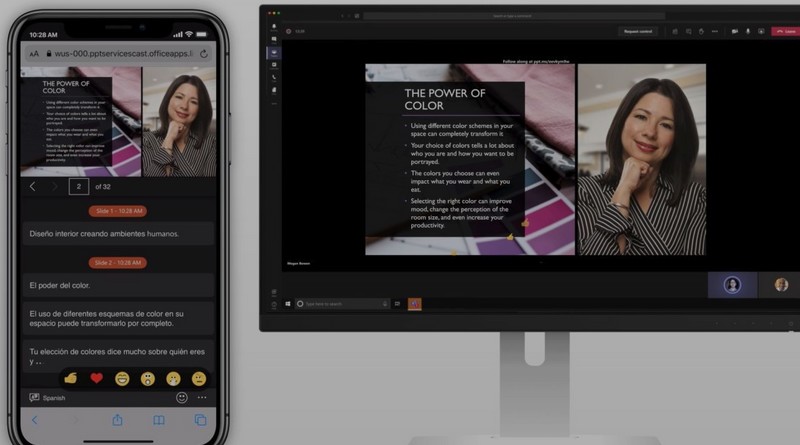Open Files in Teams sidebar
Image resolution: width=800 pixels, height=445 pixels.
pyautogui.click(x=274, y=90)
